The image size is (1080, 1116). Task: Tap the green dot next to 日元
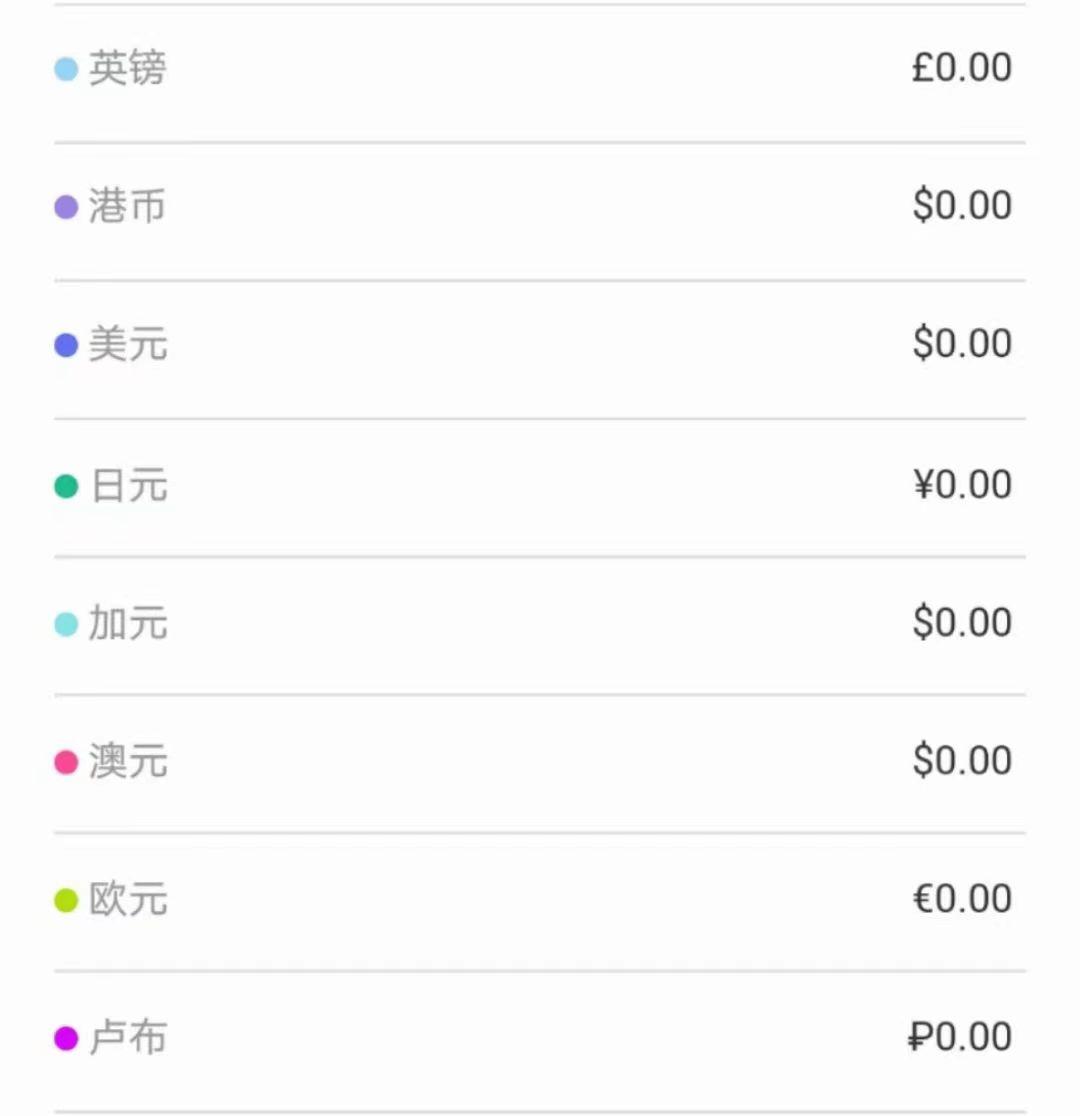pos(66,487)
